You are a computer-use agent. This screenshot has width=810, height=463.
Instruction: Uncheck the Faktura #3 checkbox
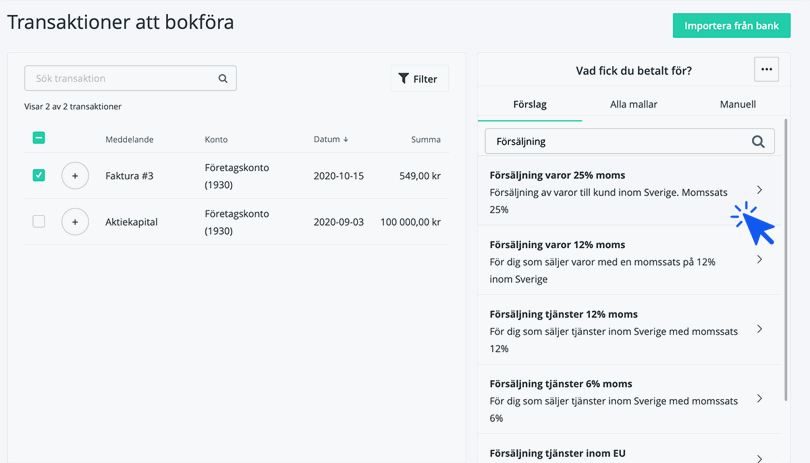pos(39,175)
